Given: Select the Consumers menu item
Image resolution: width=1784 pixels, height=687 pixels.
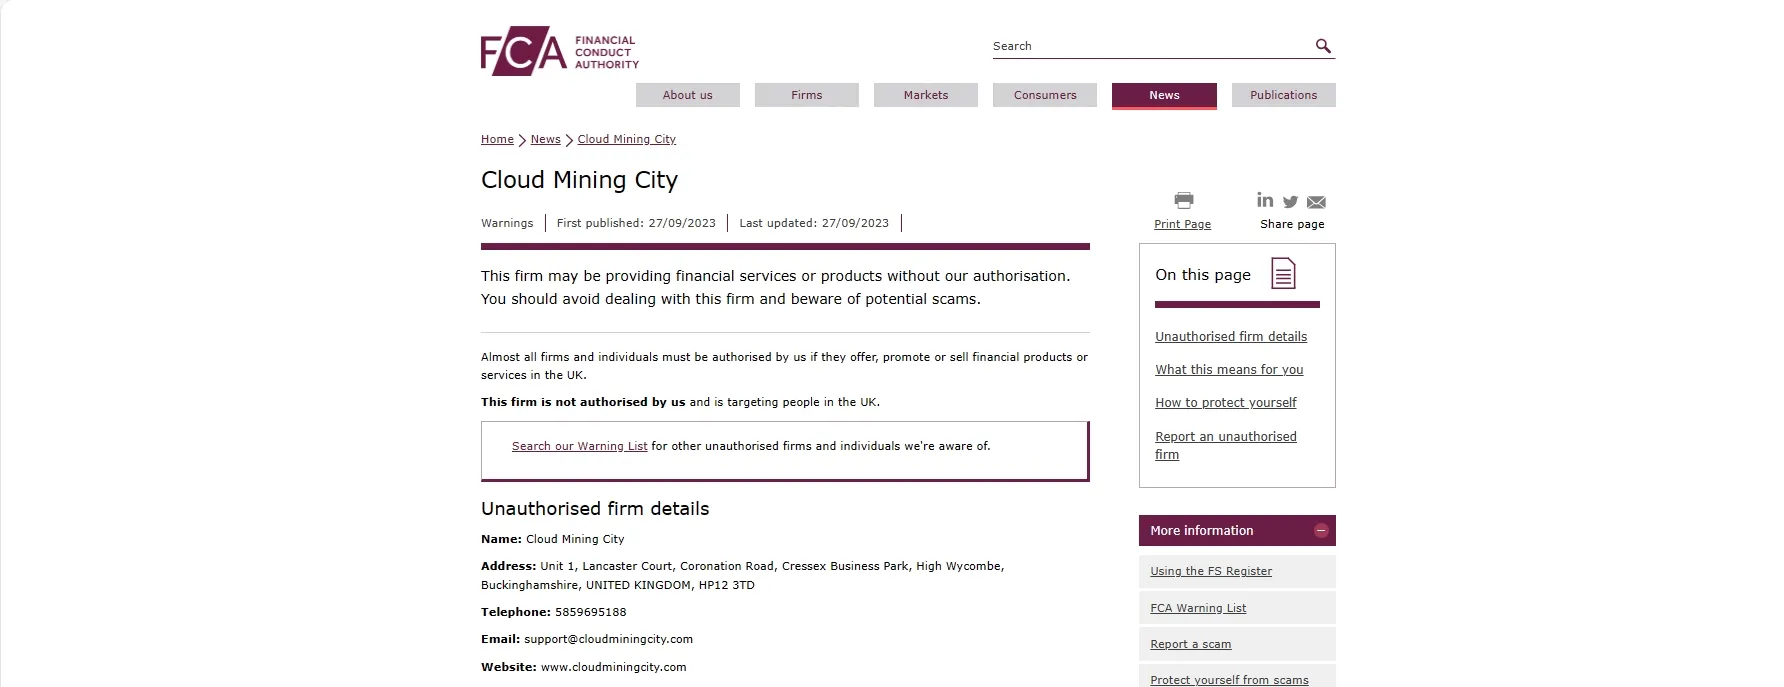Looking at the screenshot, I should [1045, 95].
